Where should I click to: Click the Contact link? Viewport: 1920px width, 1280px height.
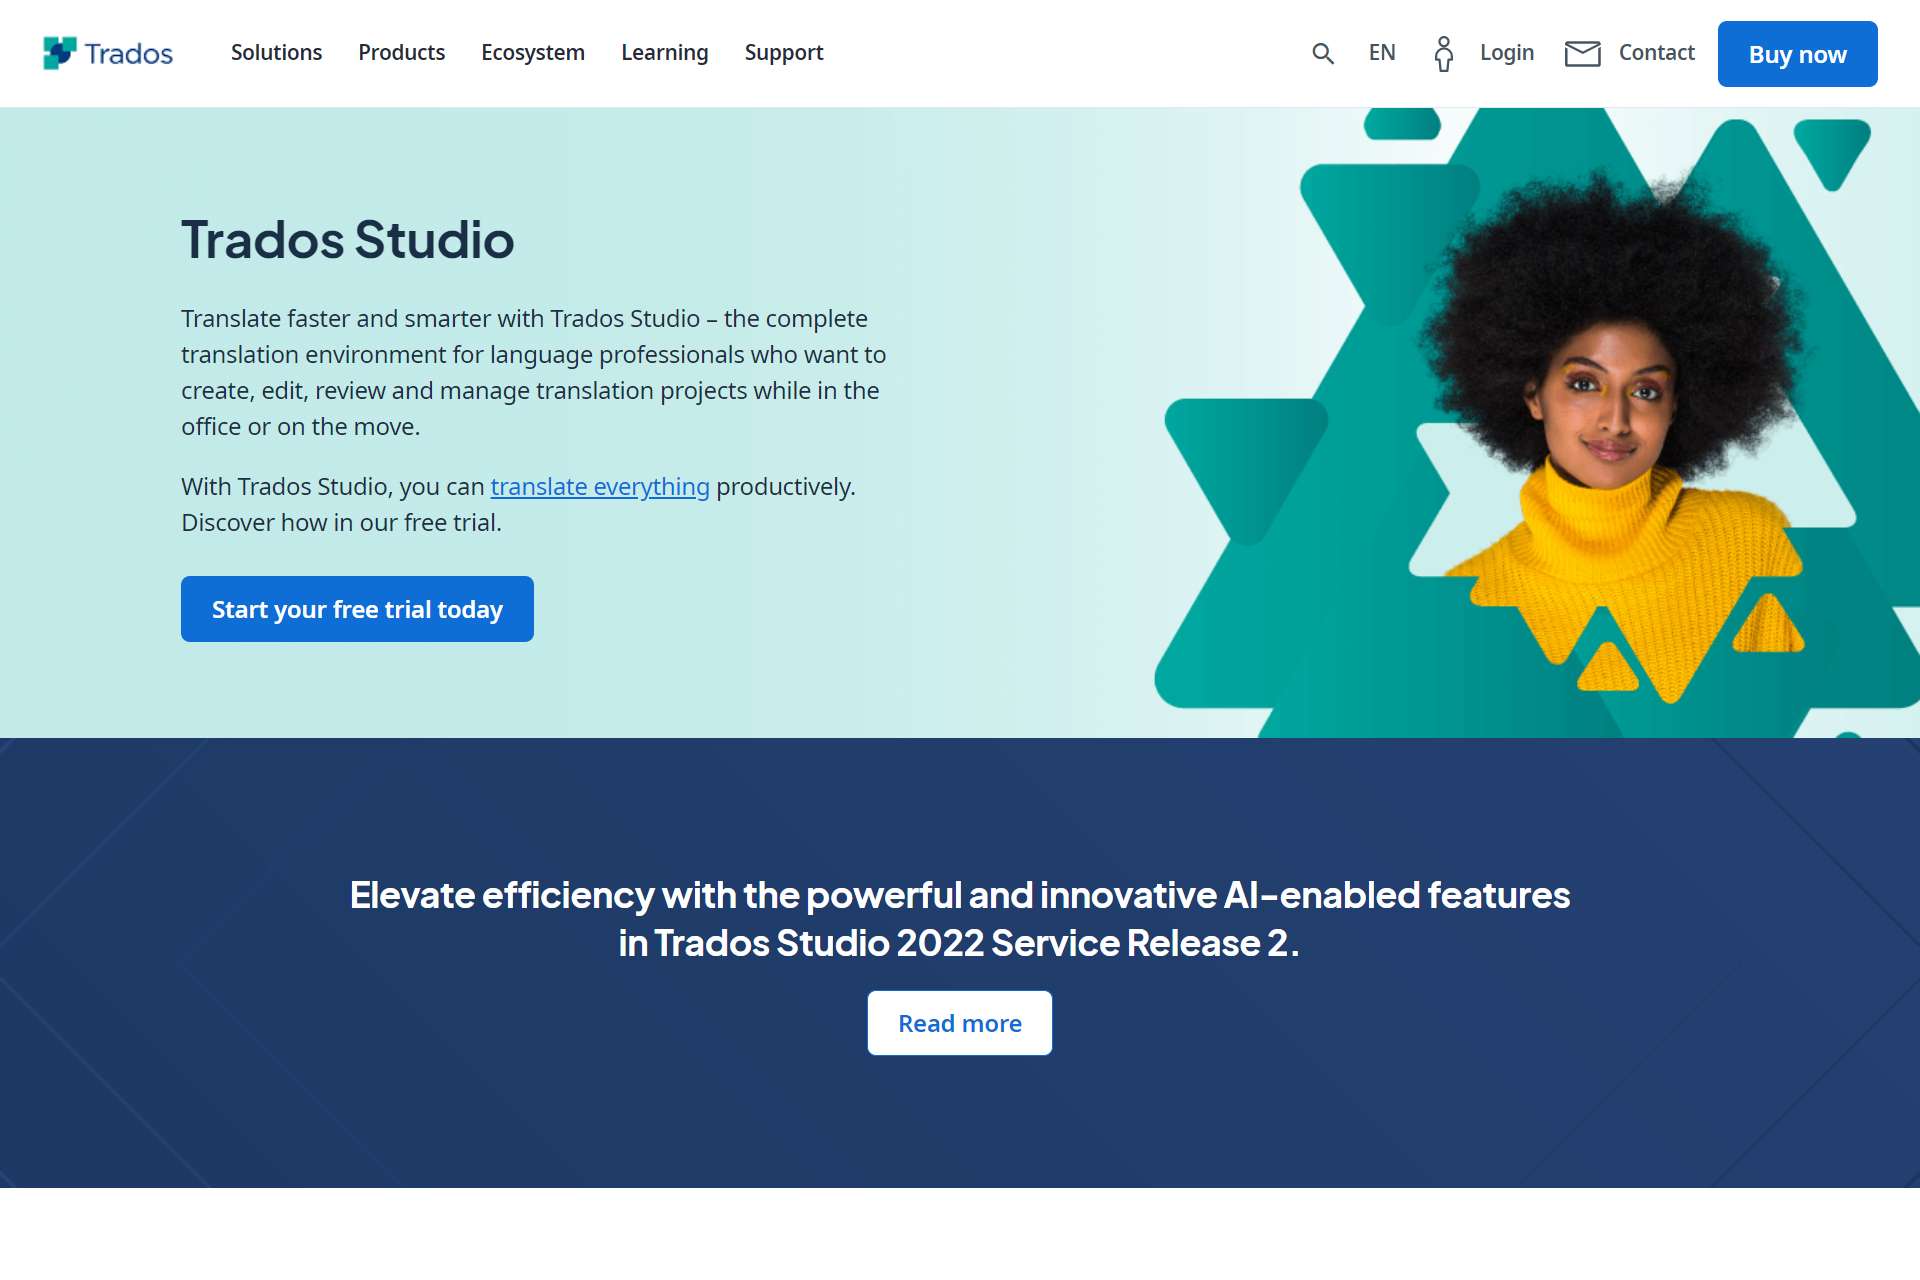click(1657, 52)
